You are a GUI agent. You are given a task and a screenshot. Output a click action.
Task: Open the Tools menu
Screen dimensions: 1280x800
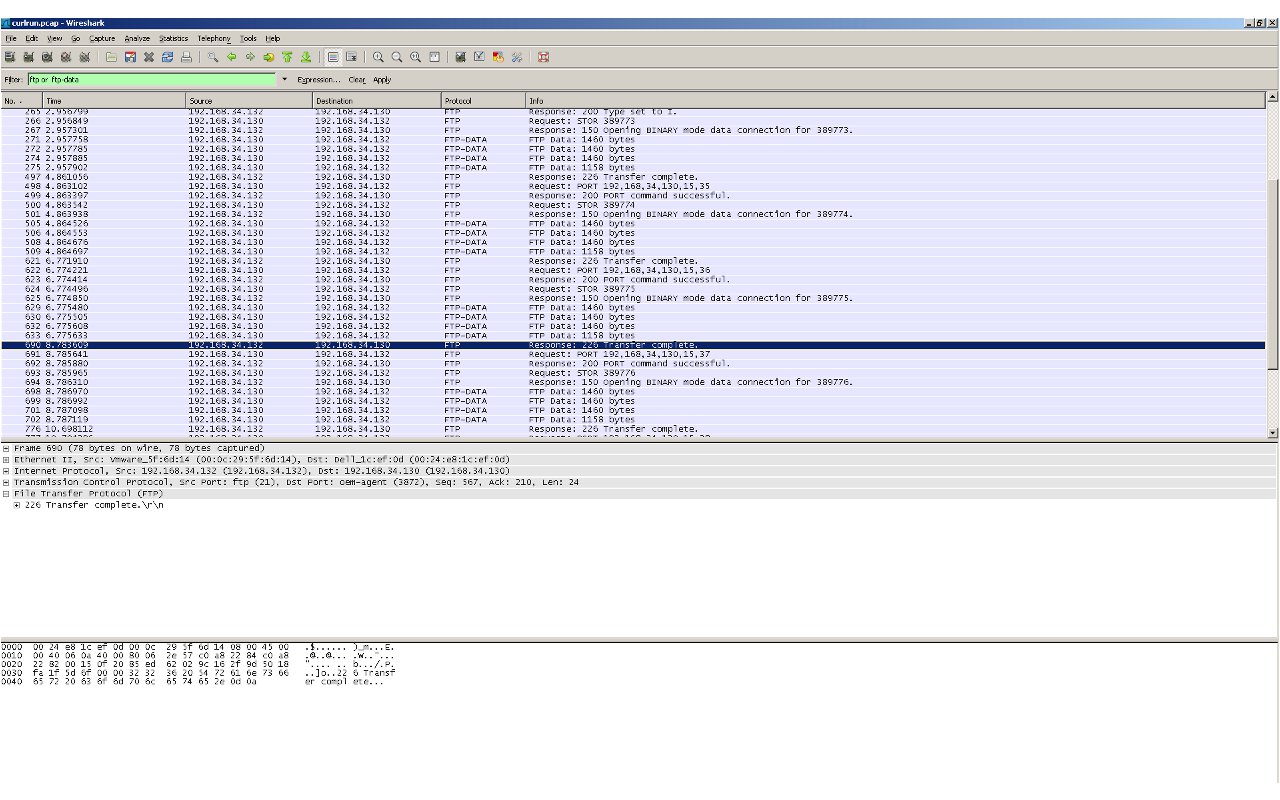249,38
